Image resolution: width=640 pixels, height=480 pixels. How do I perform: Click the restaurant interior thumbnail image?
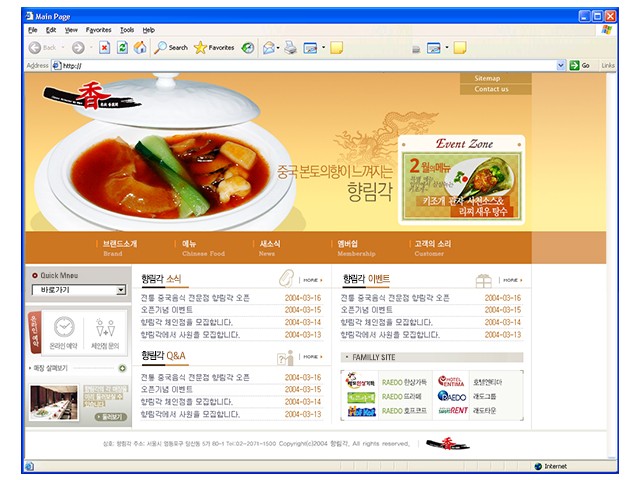pyautogui.click(x=55, y=400)
